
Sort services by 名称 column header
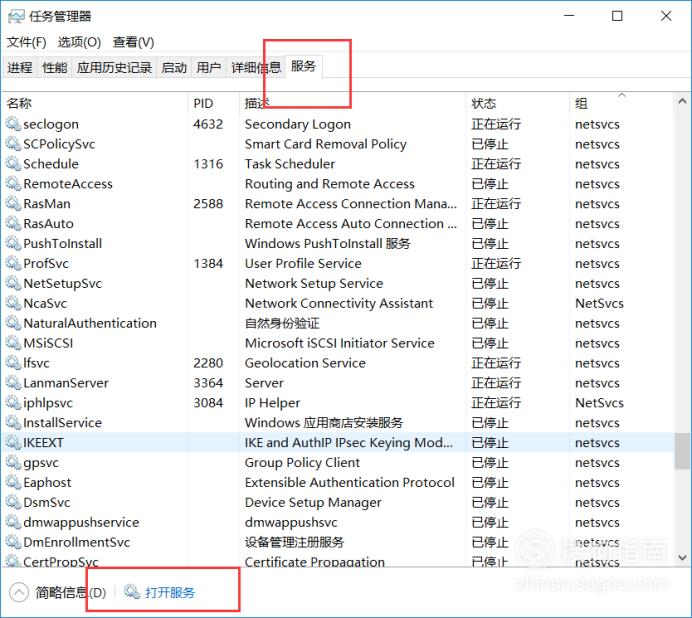pyautogui.click(x=95, y=103)
